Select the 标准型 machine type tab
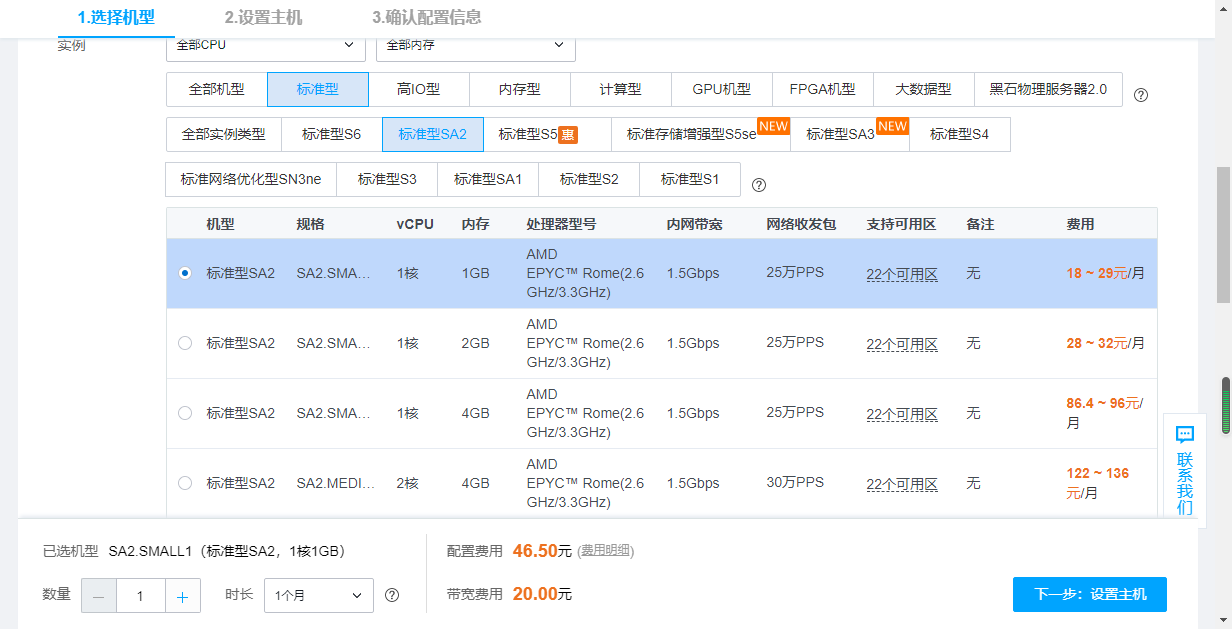Screen dimensions: 1232x629 [x=318, y=89]
